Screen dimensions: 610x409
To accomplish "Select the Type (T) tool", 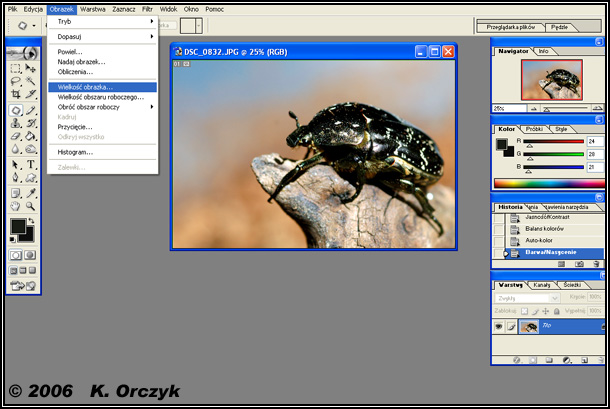I will pos(31,164).
